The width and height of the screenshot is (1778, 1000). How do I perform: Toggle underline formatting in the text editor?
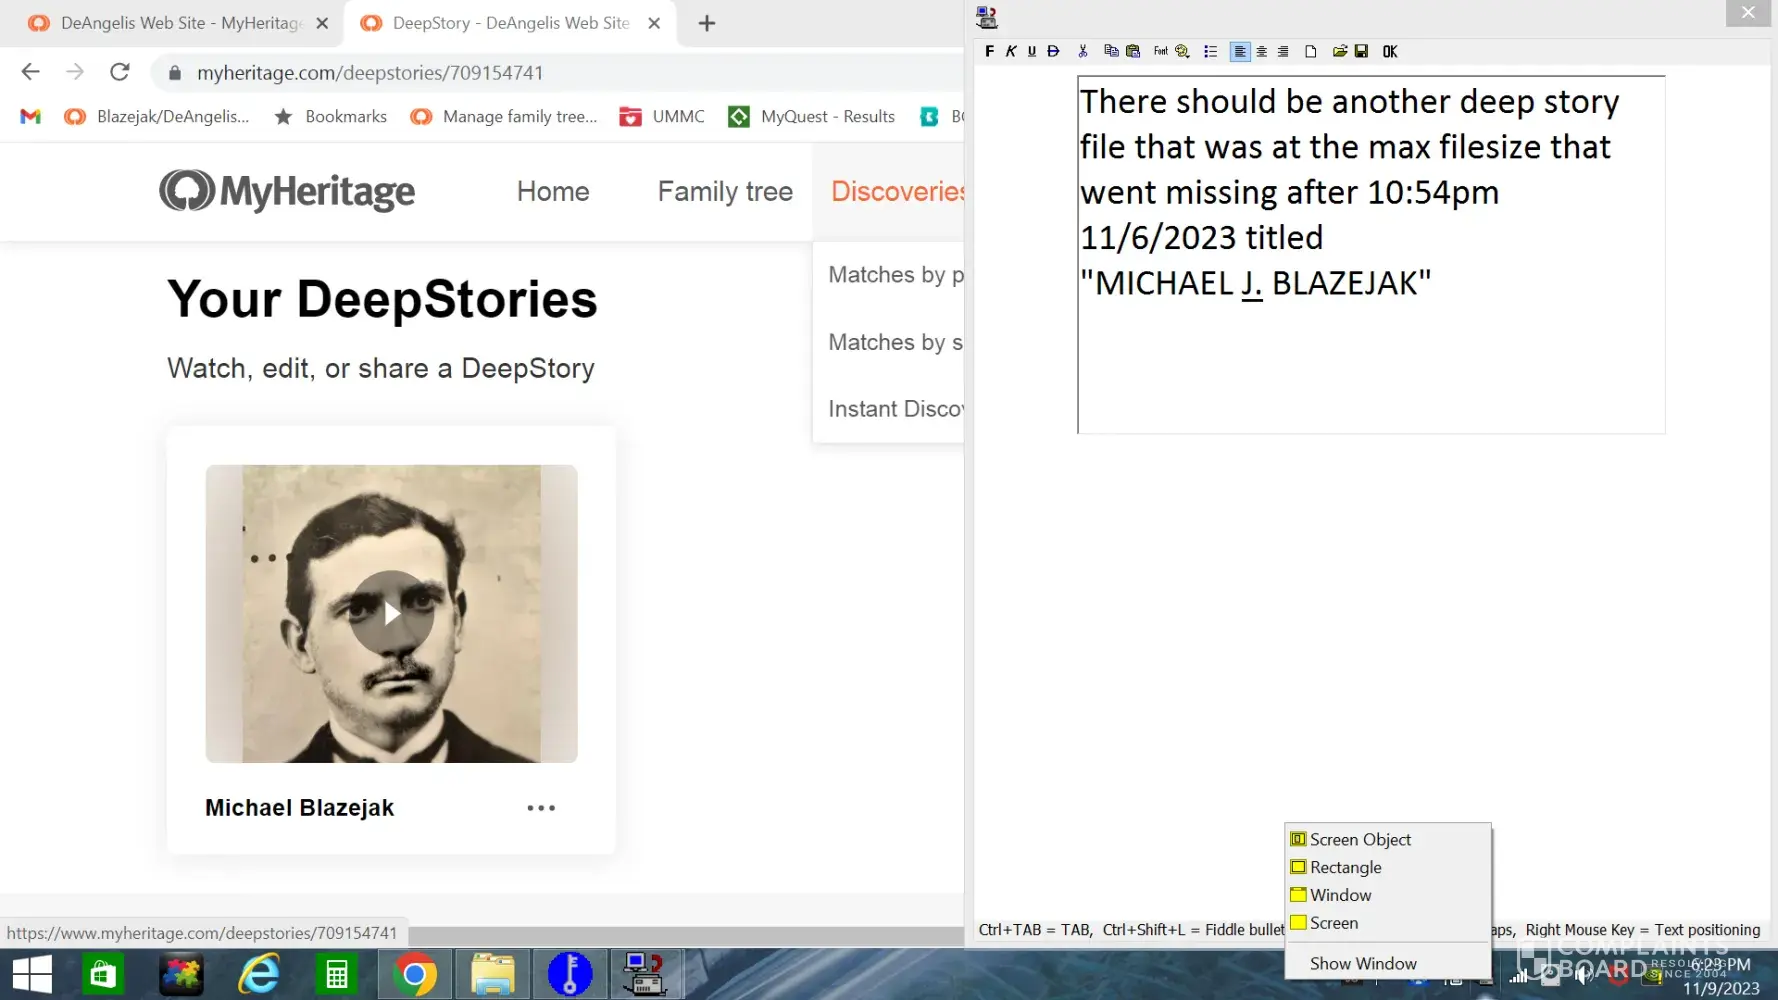point(1032,51)
